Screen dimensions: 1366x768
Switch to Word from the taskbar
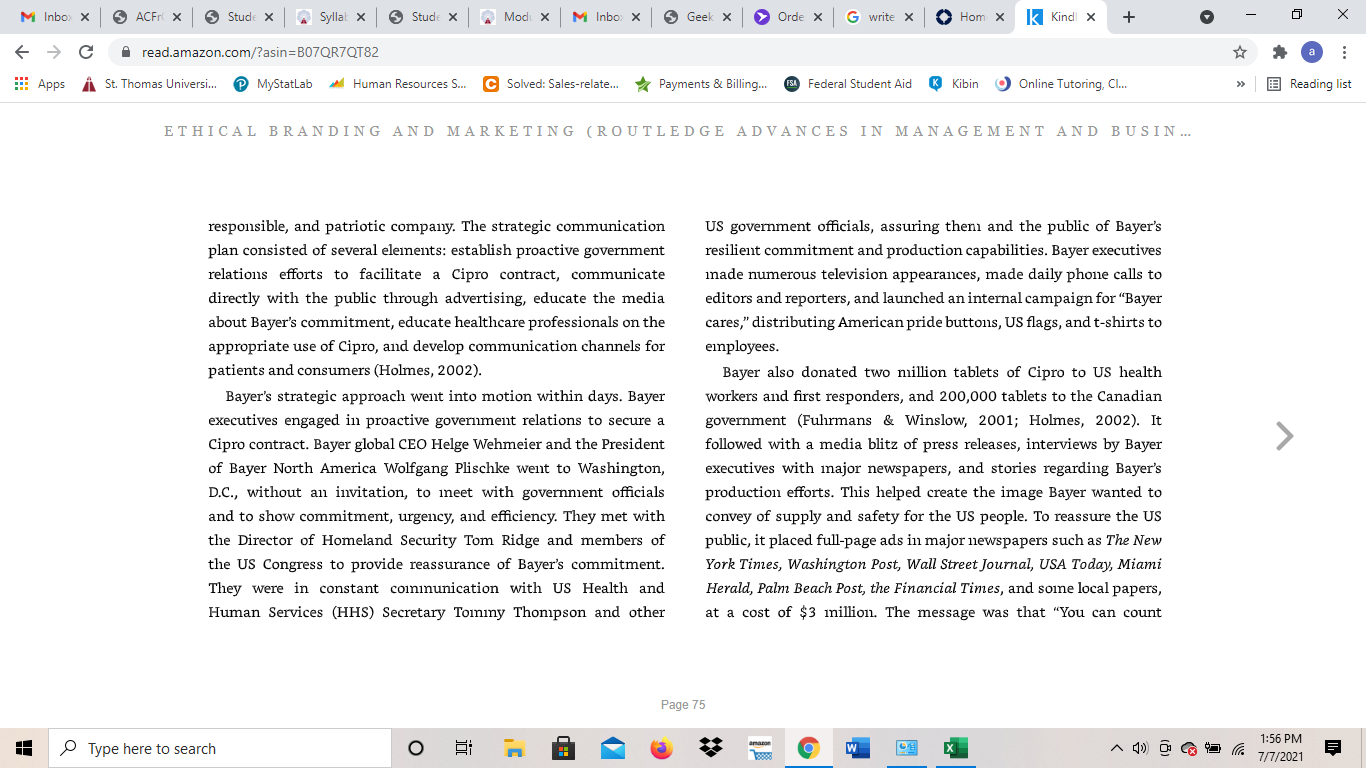(857, 748)
